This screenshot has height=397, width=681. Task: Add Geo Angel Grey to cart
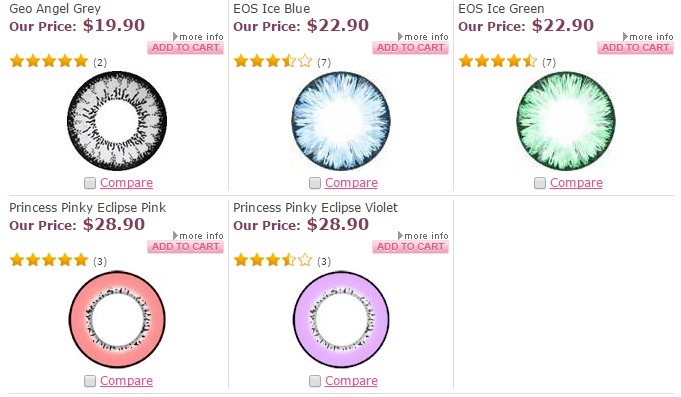185,48
